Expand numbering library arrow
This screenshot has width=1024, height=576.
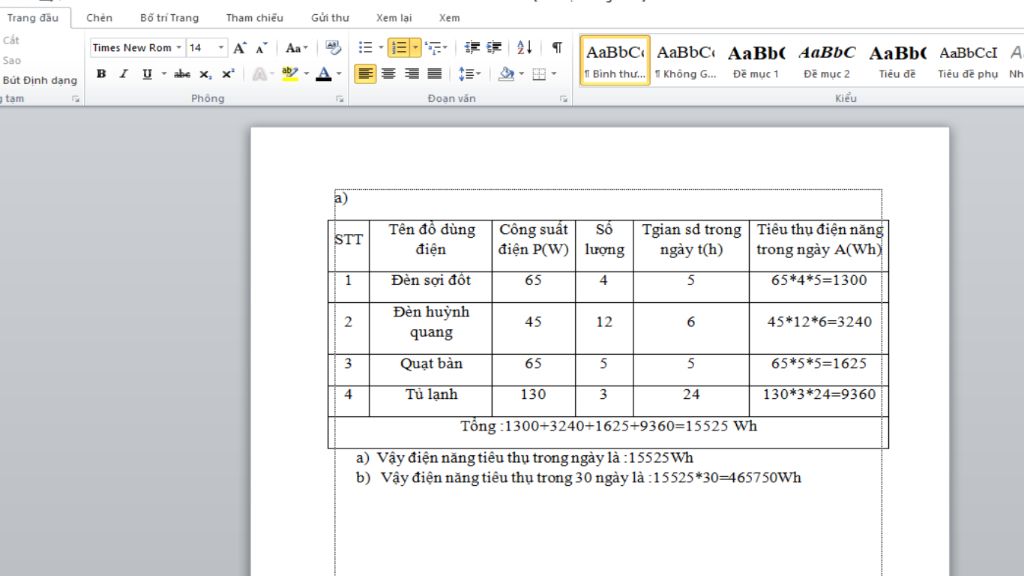pos(415,47)
